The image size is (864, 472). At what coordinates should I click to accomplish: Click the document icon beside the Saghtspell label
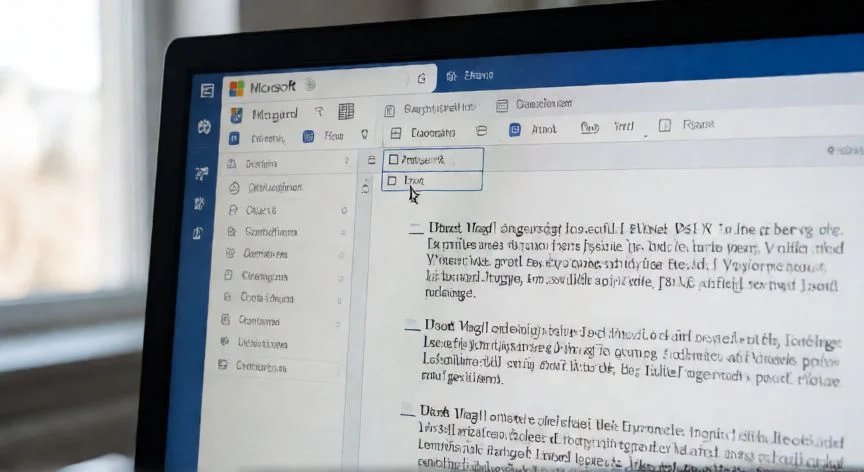[390, 111]
